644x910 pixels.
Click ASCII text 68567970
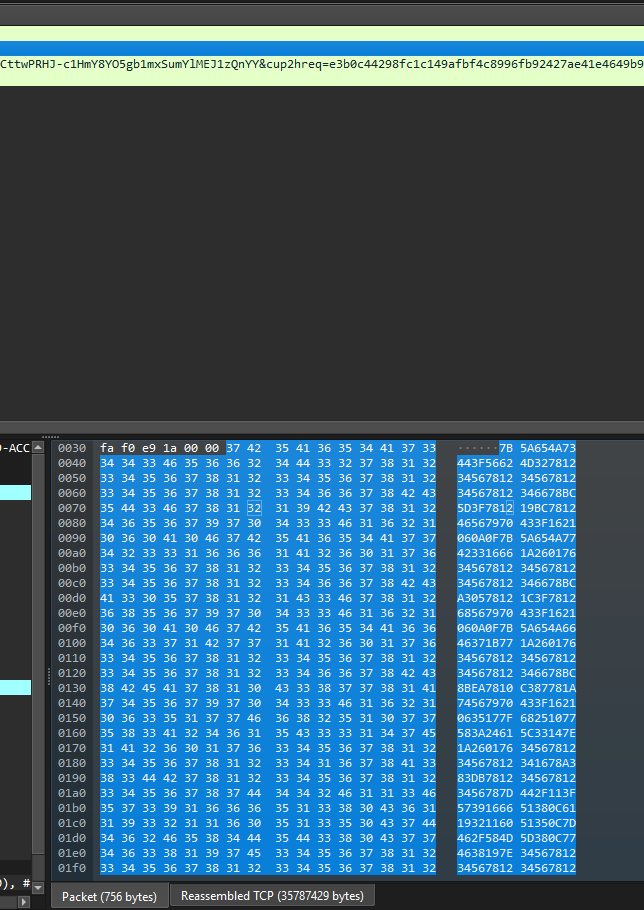click(x=485, y=613)
